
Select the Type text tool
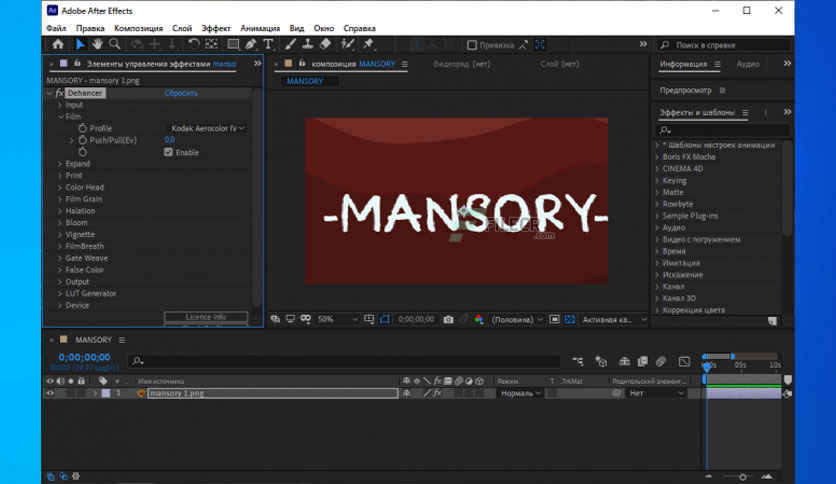pos(268,44)
